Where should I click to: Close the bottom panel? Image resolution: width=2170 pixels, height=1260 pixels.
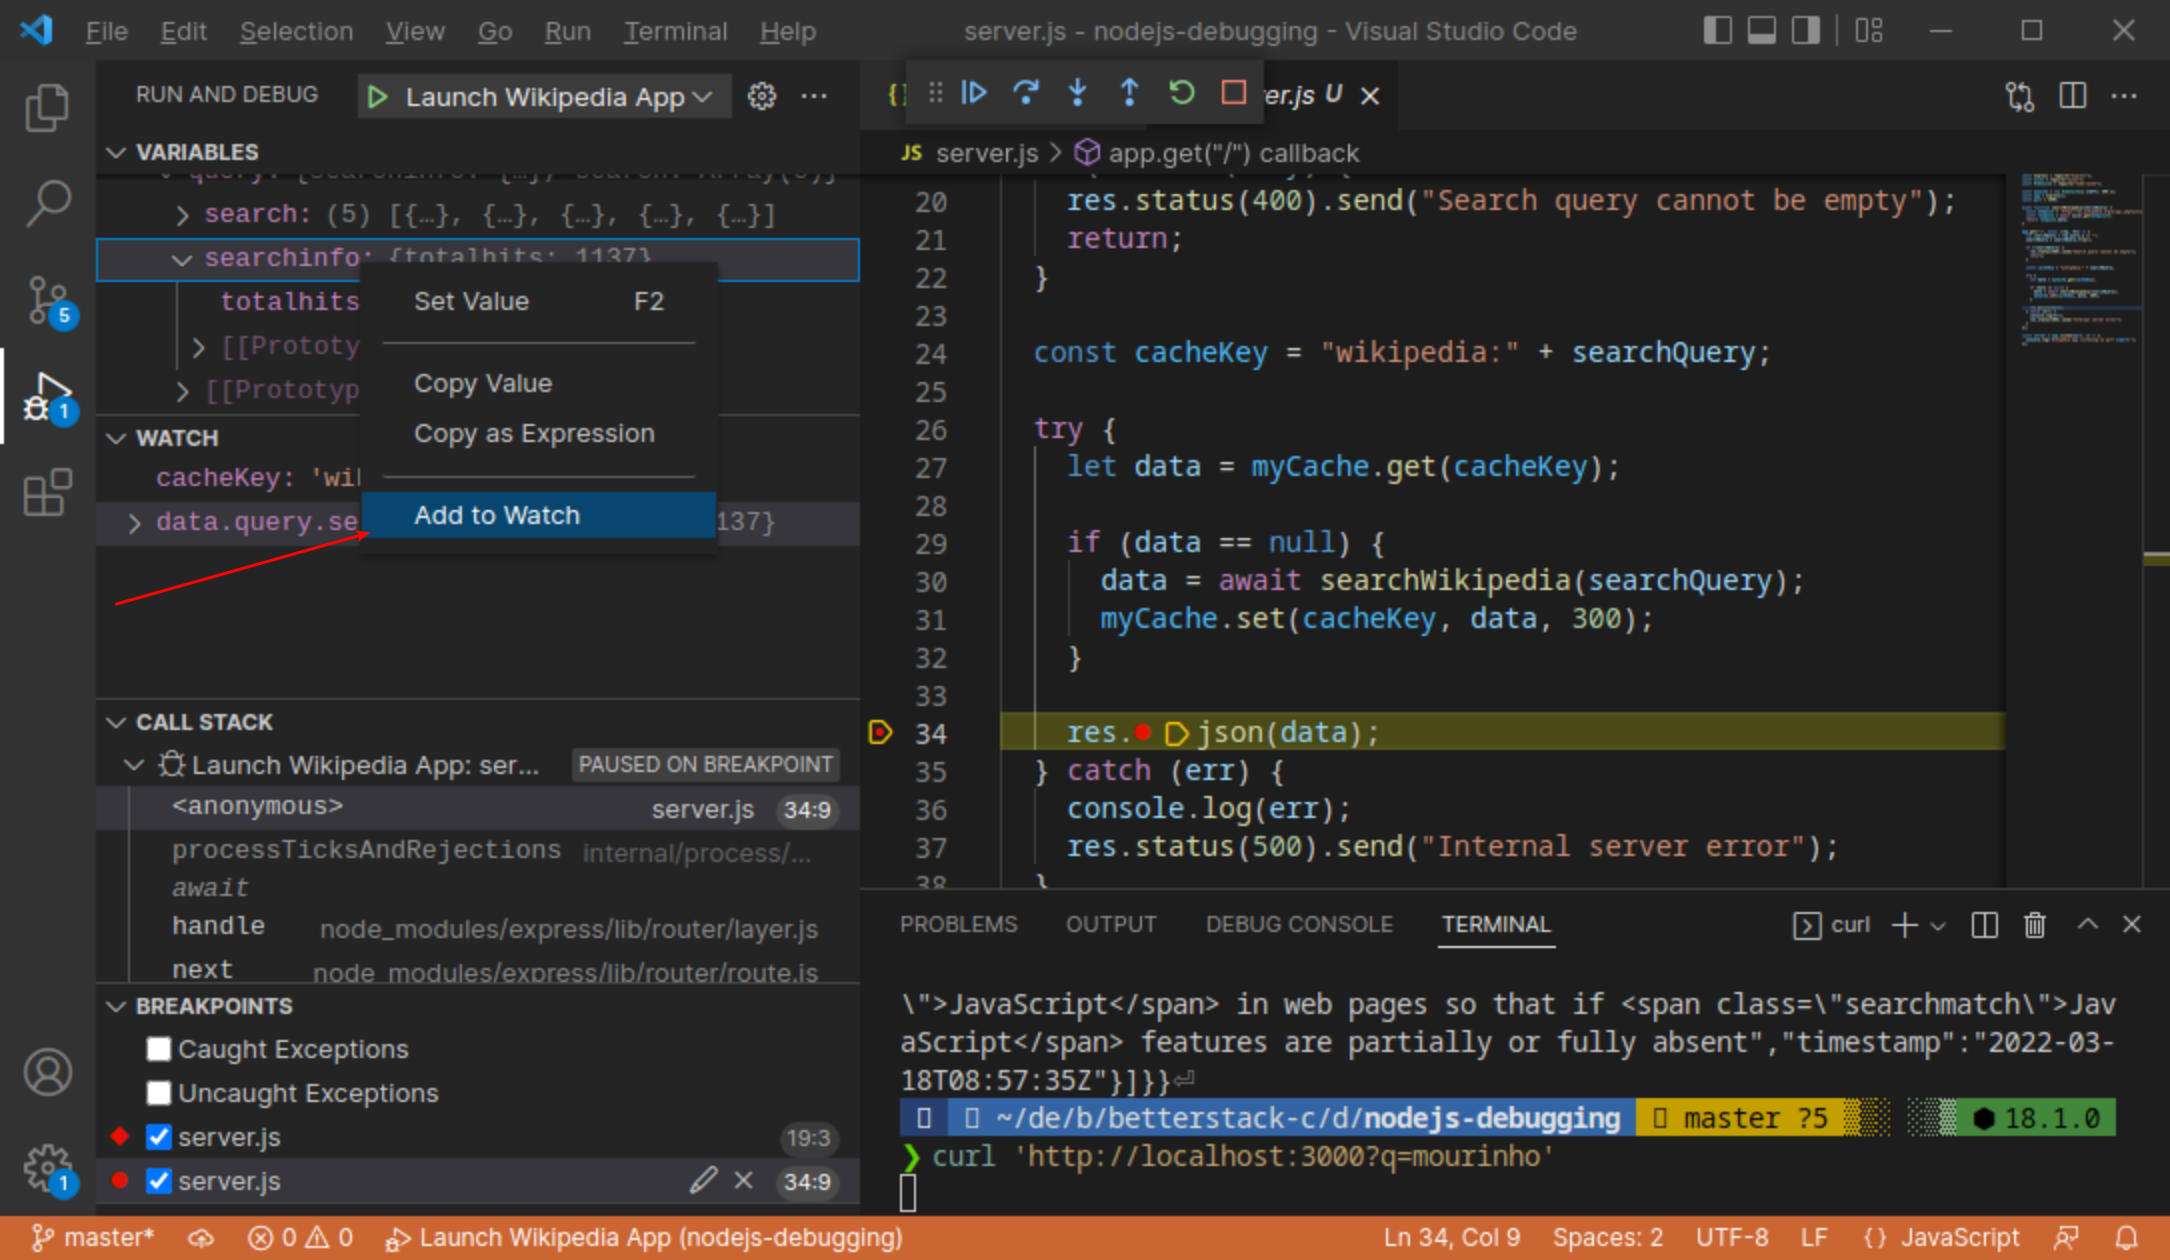(2132, 925)
